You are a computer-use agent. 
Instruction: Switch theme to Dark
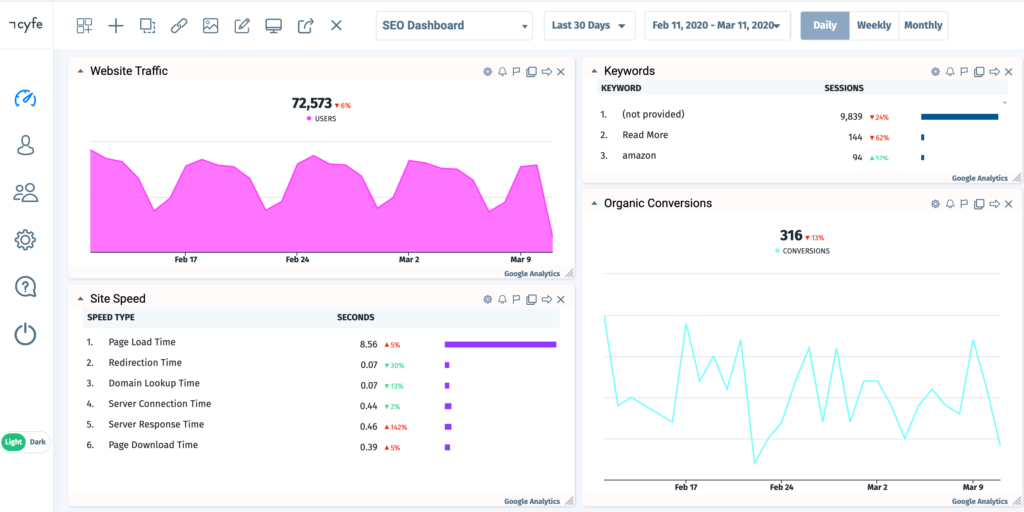(38, 442)
